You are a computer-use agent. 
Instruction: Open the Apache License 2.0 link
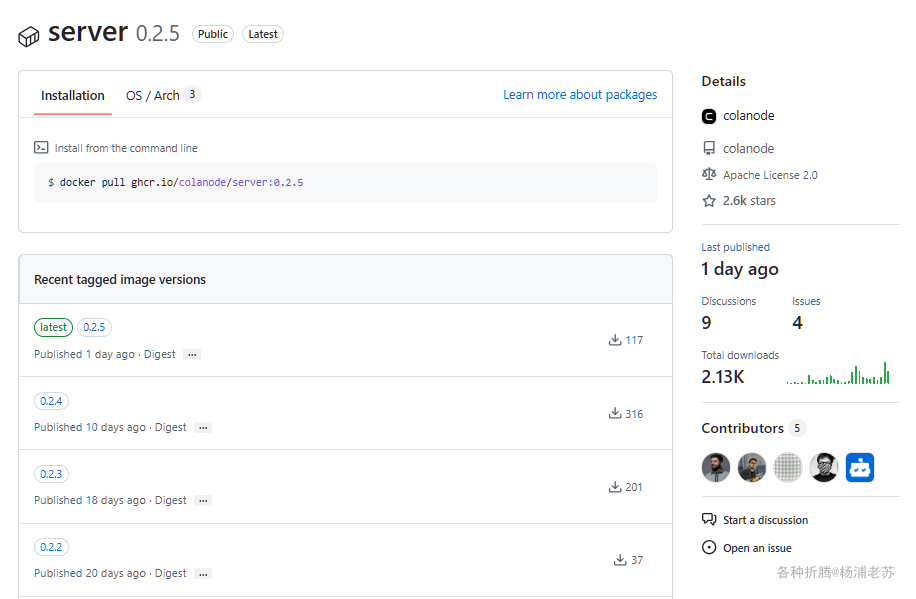770,175
